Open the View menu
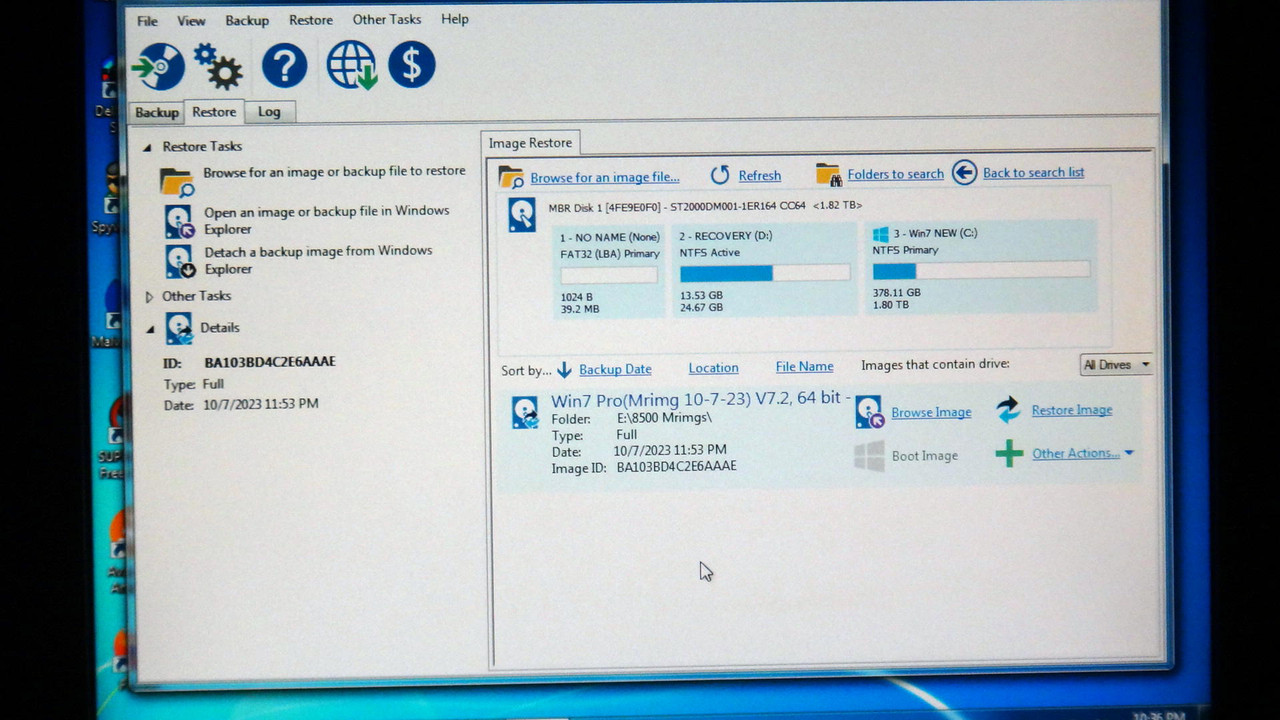 click(191, 20)
